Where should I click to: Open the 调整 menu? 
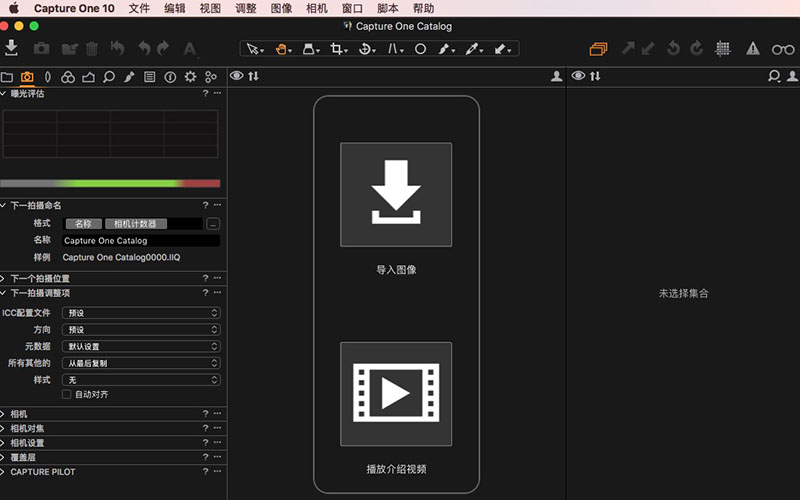[x=246, y=8]
